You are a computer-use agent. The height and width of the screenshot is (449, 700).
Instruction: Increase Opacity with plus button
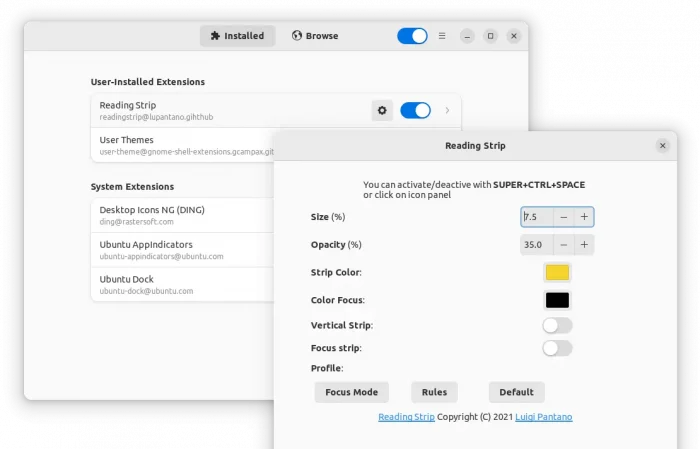[x=584, y=244]
